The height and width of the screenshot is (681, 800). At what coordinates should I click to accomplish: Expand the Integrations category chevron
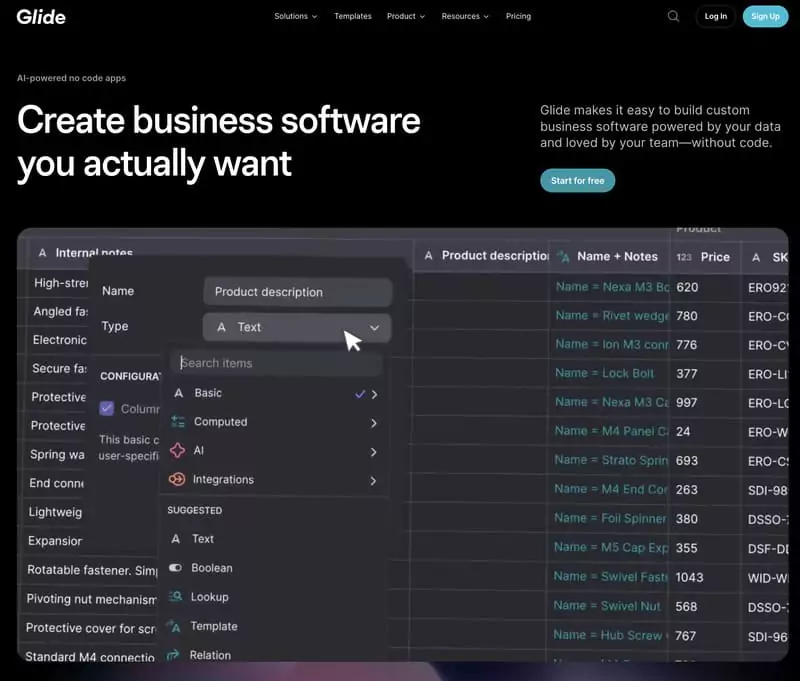coord(373,481)
